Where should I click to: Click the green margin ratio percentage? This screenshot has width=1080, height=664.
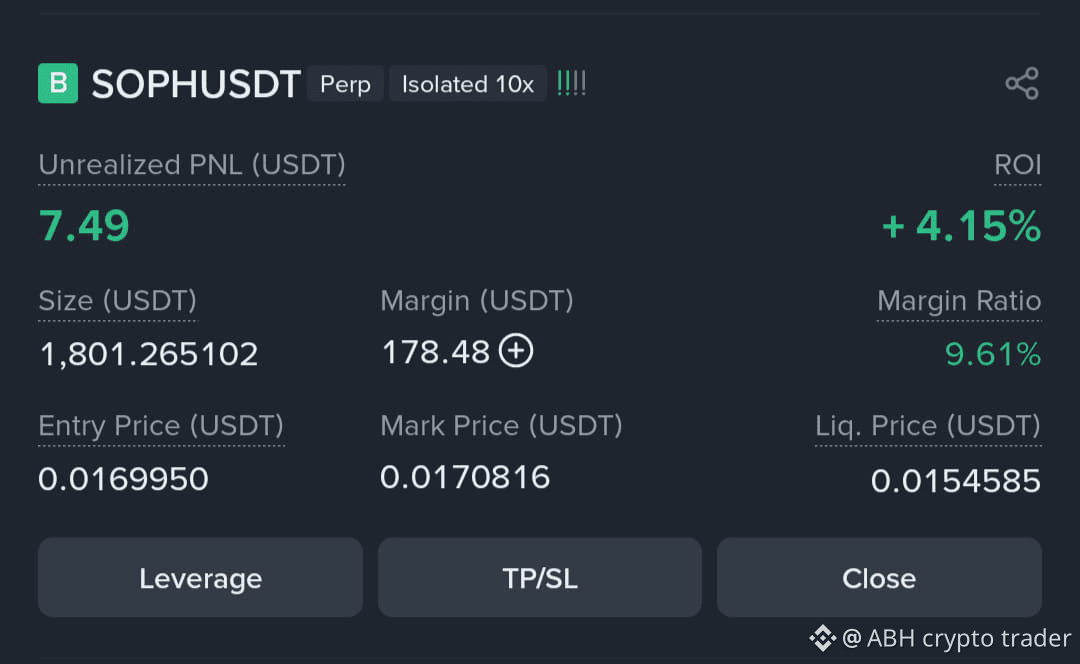pyautogui.click(x=993, y=354)
